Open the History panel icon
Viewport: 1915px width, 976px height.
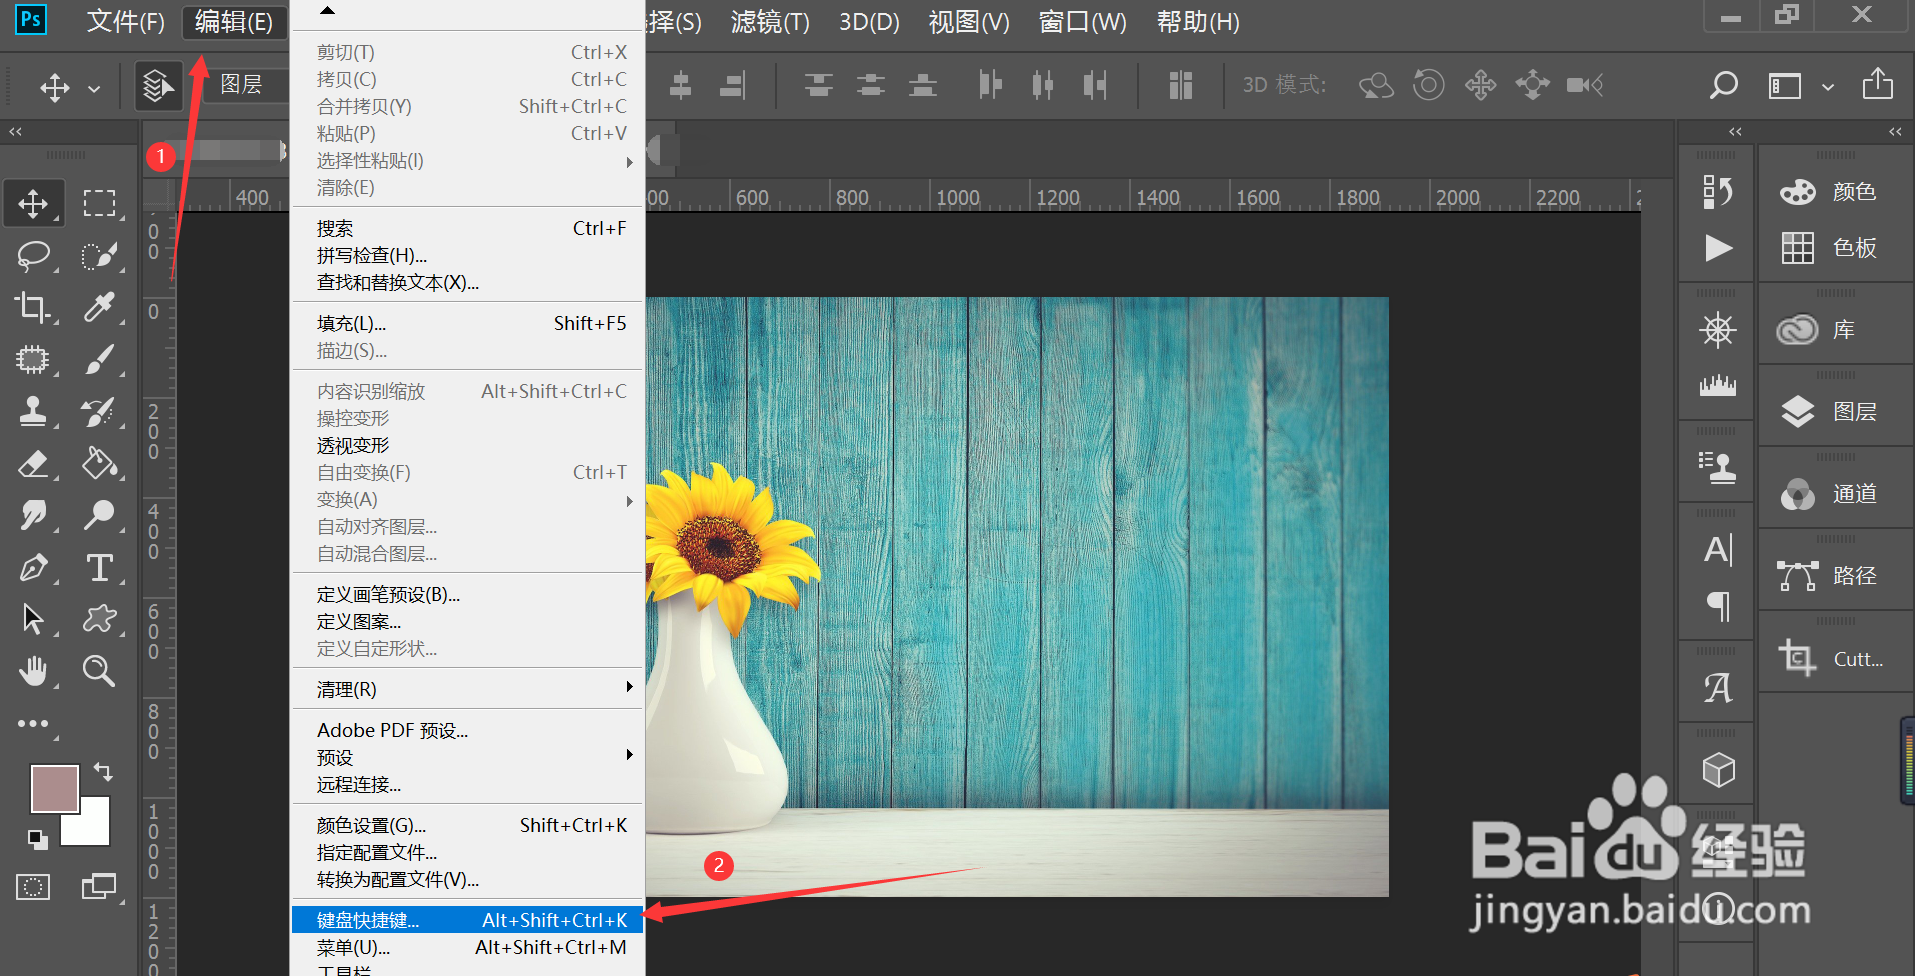pyautogui.click(x=1717, y=191)
